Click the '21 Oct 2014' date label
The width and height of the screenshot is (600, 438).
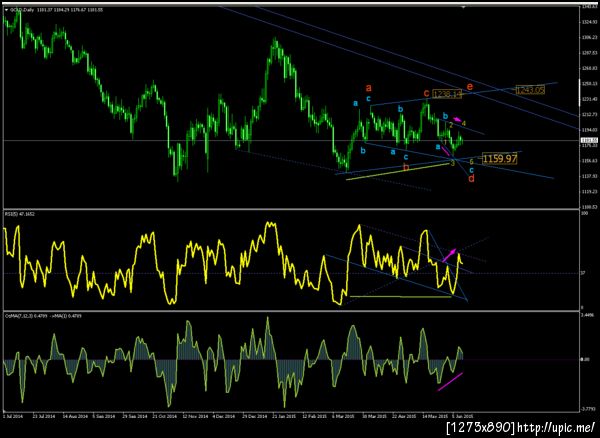tap(164, 415)
